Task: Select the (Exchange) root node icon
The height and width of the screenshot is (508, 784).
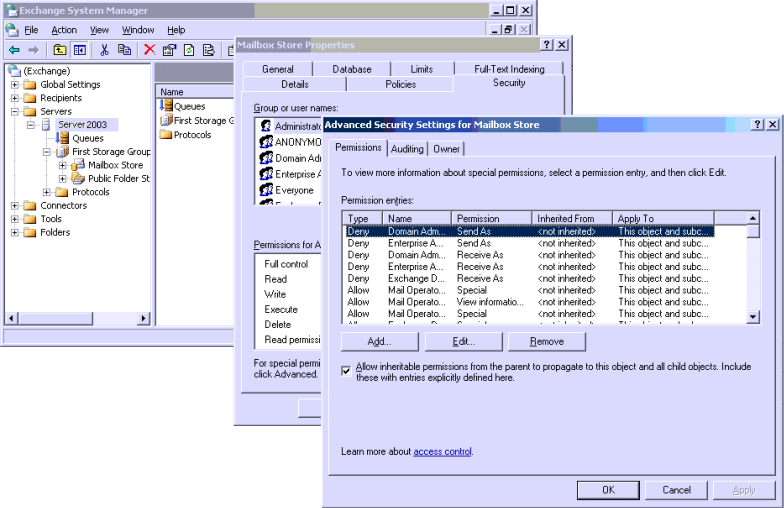Action: [14, 70]
